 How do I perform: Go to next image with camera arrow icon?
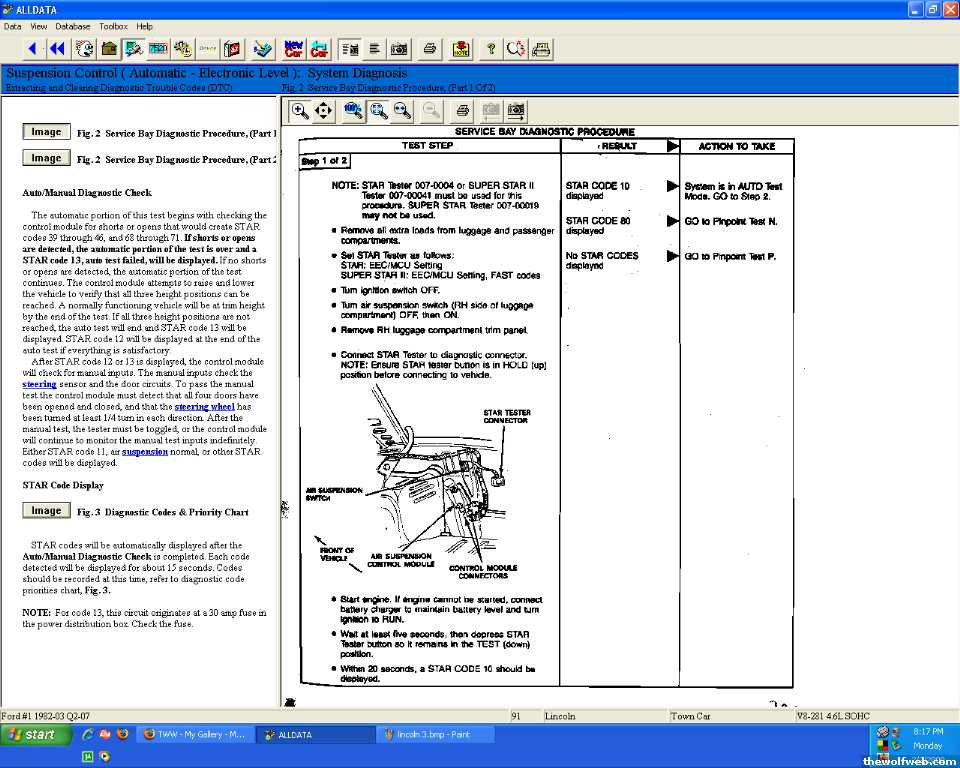tap(516, 111)
